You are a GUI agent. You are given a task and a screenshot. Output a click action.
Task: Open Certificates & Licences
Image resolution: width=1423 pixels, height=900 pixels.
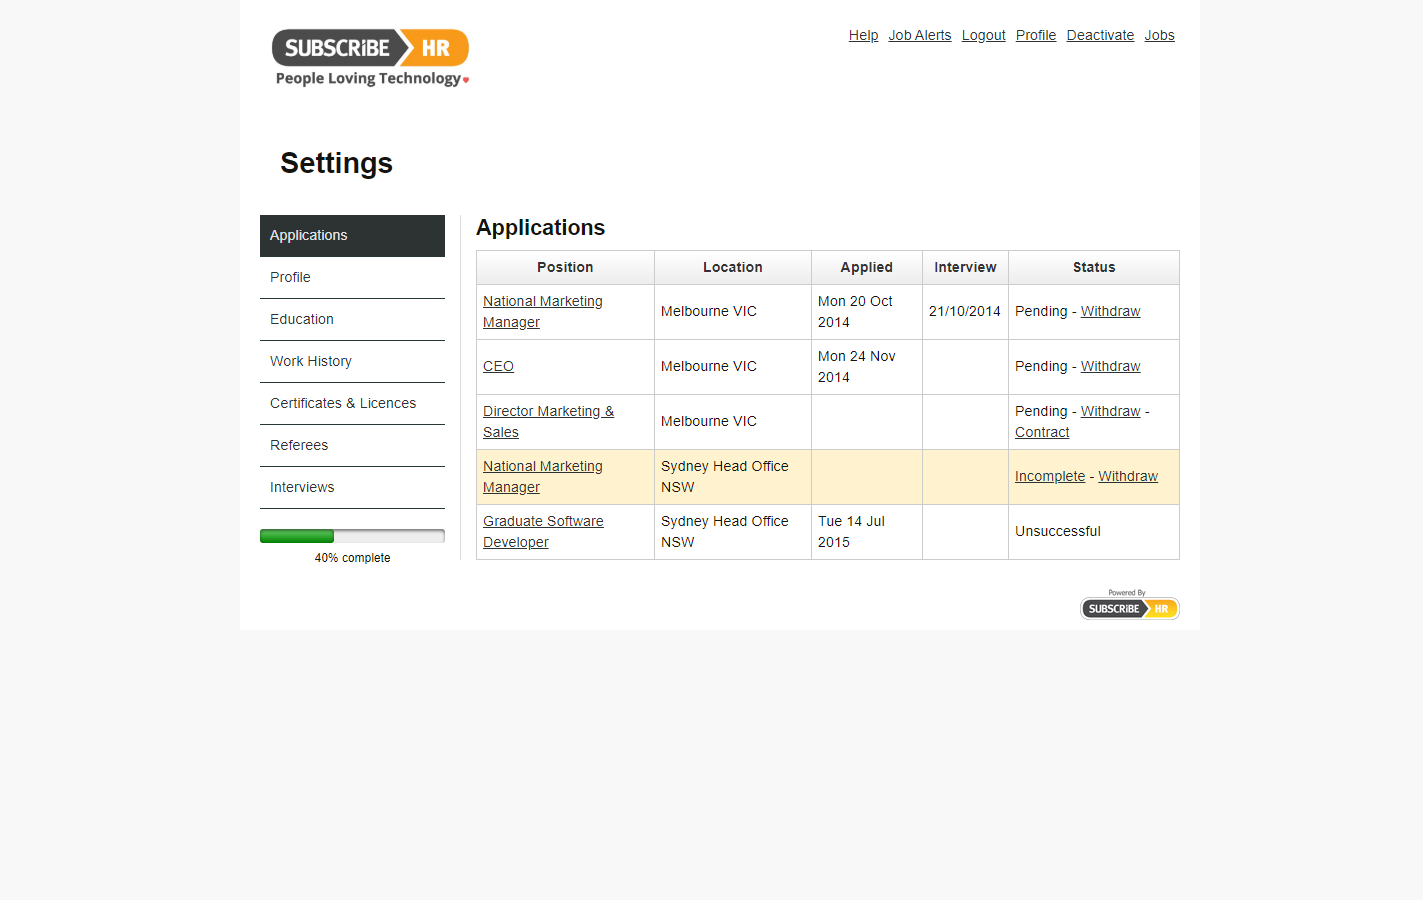click(343, 403)
